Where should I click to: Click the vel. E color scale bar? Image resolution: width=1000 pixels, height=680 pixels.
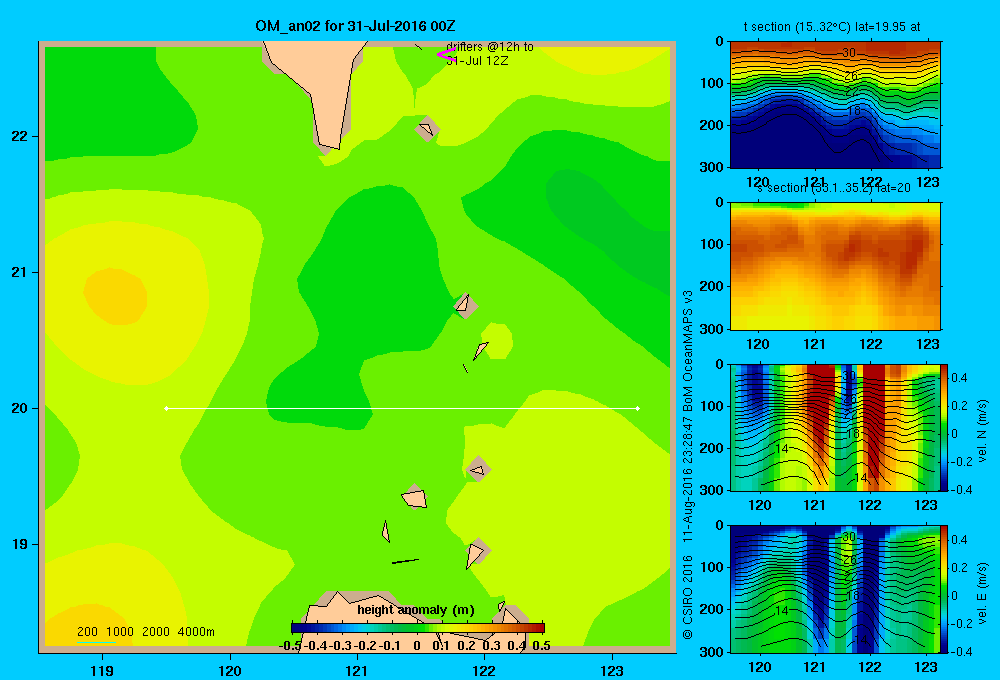(944, 589)
